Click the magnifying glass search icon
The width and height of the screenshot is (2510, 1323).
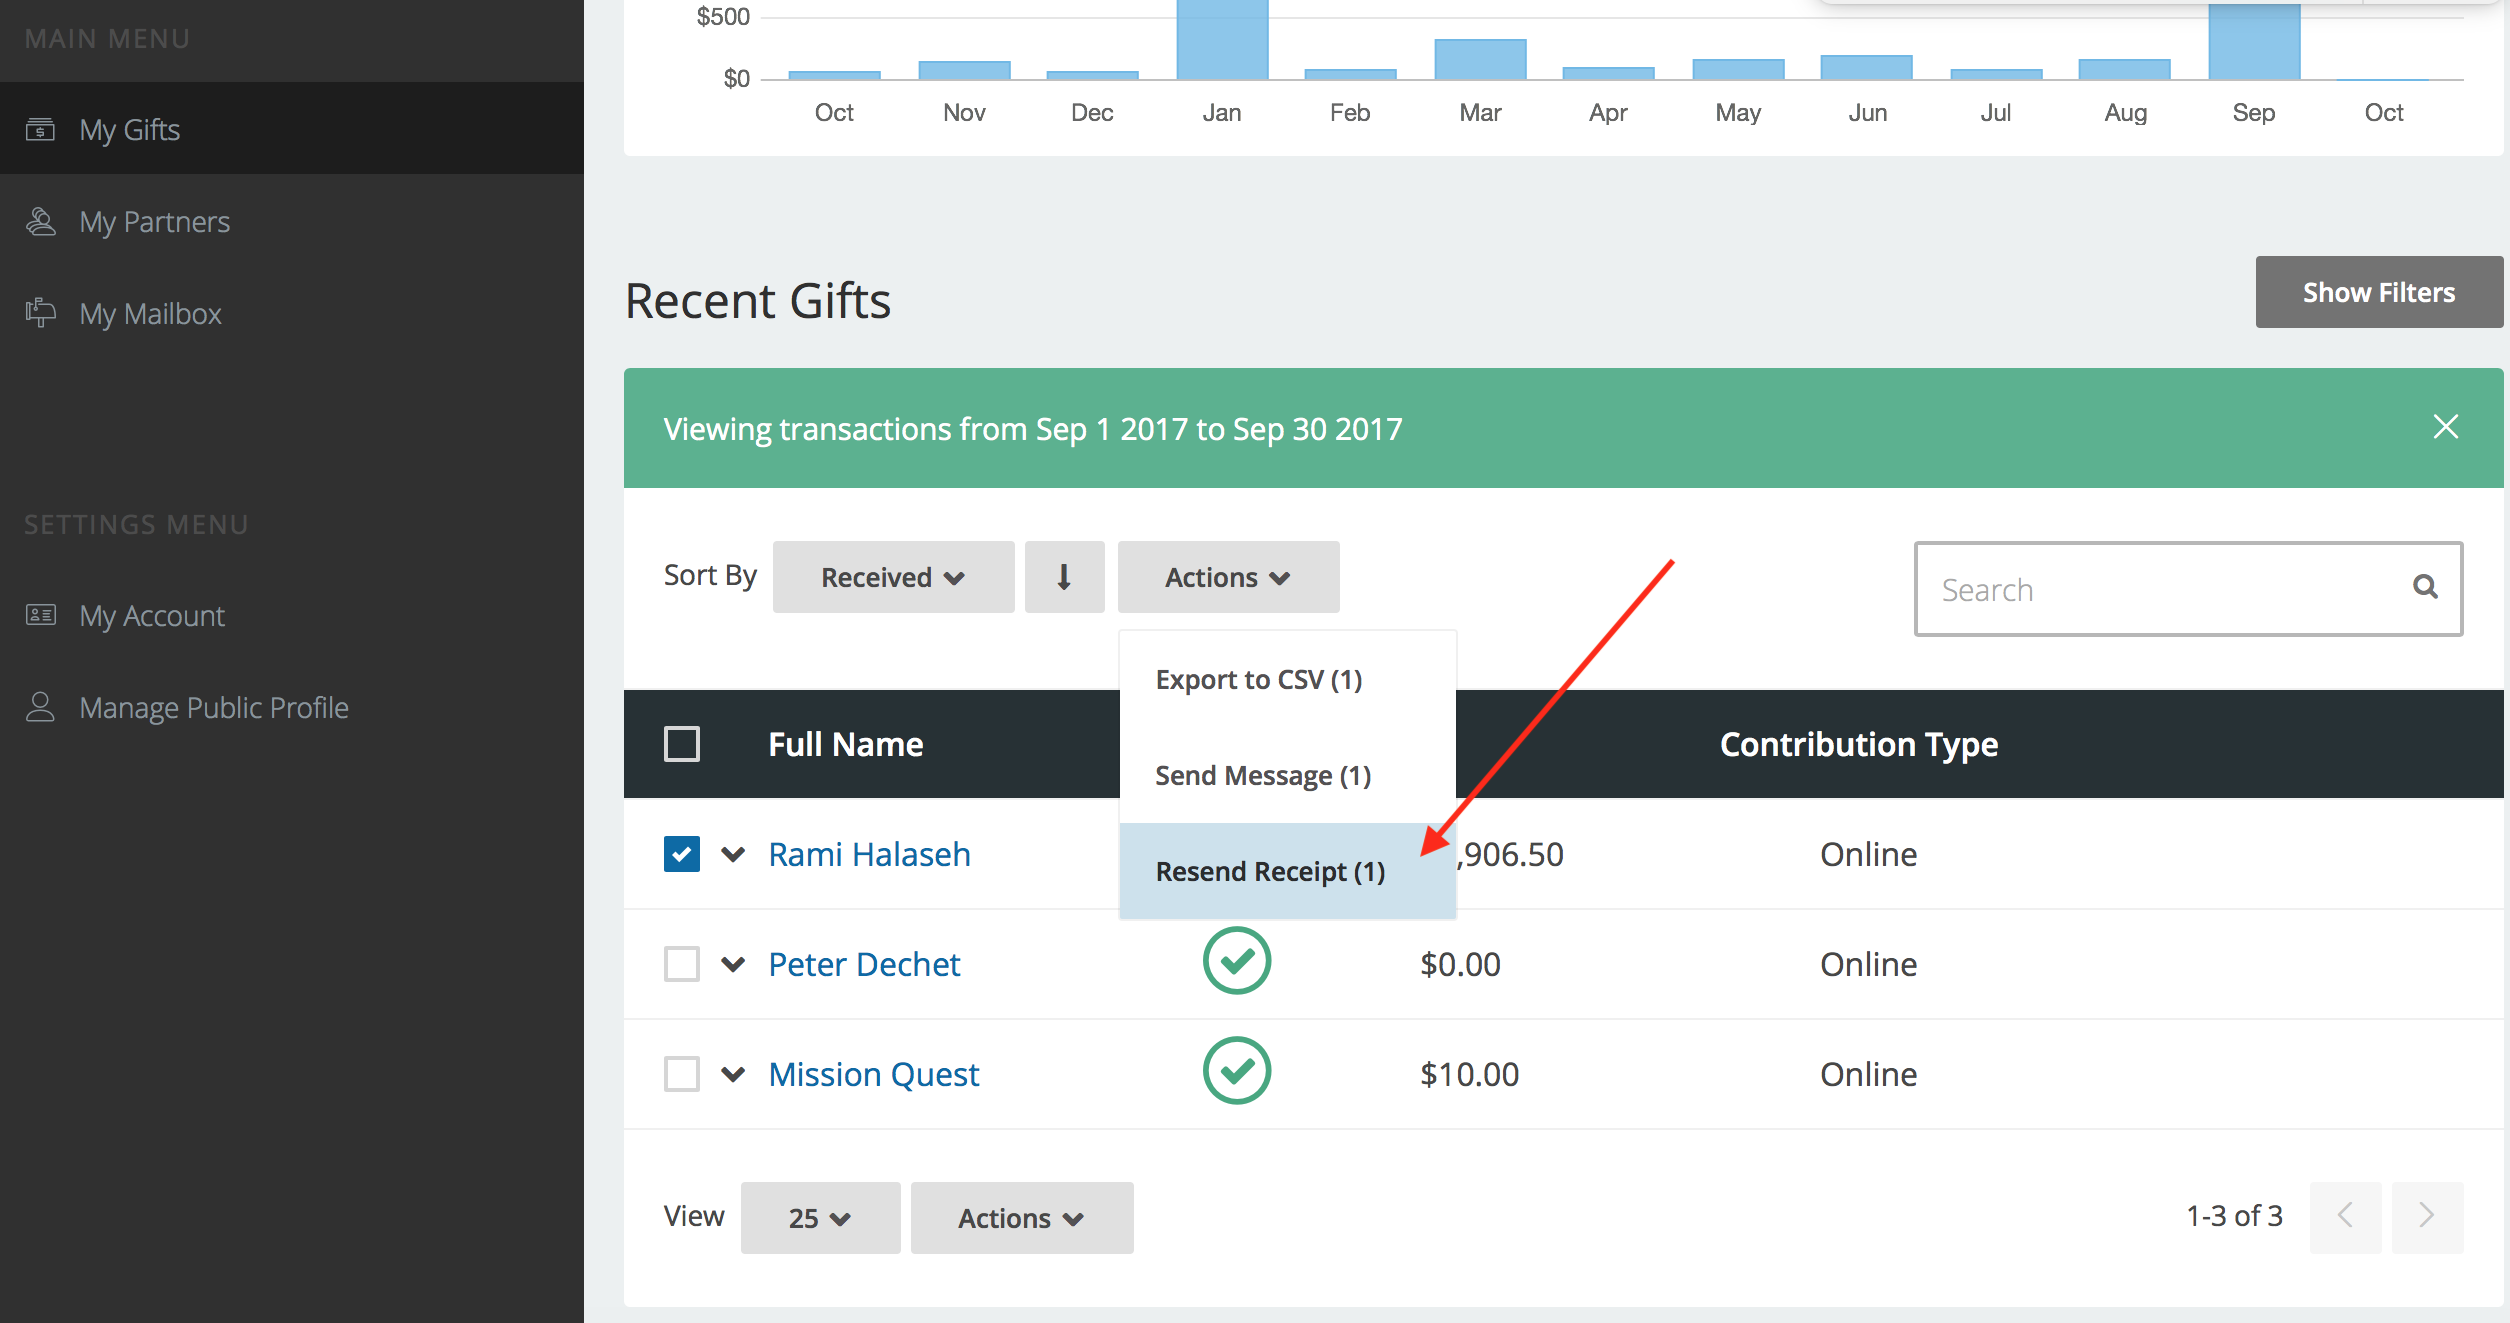[2425, 587]
